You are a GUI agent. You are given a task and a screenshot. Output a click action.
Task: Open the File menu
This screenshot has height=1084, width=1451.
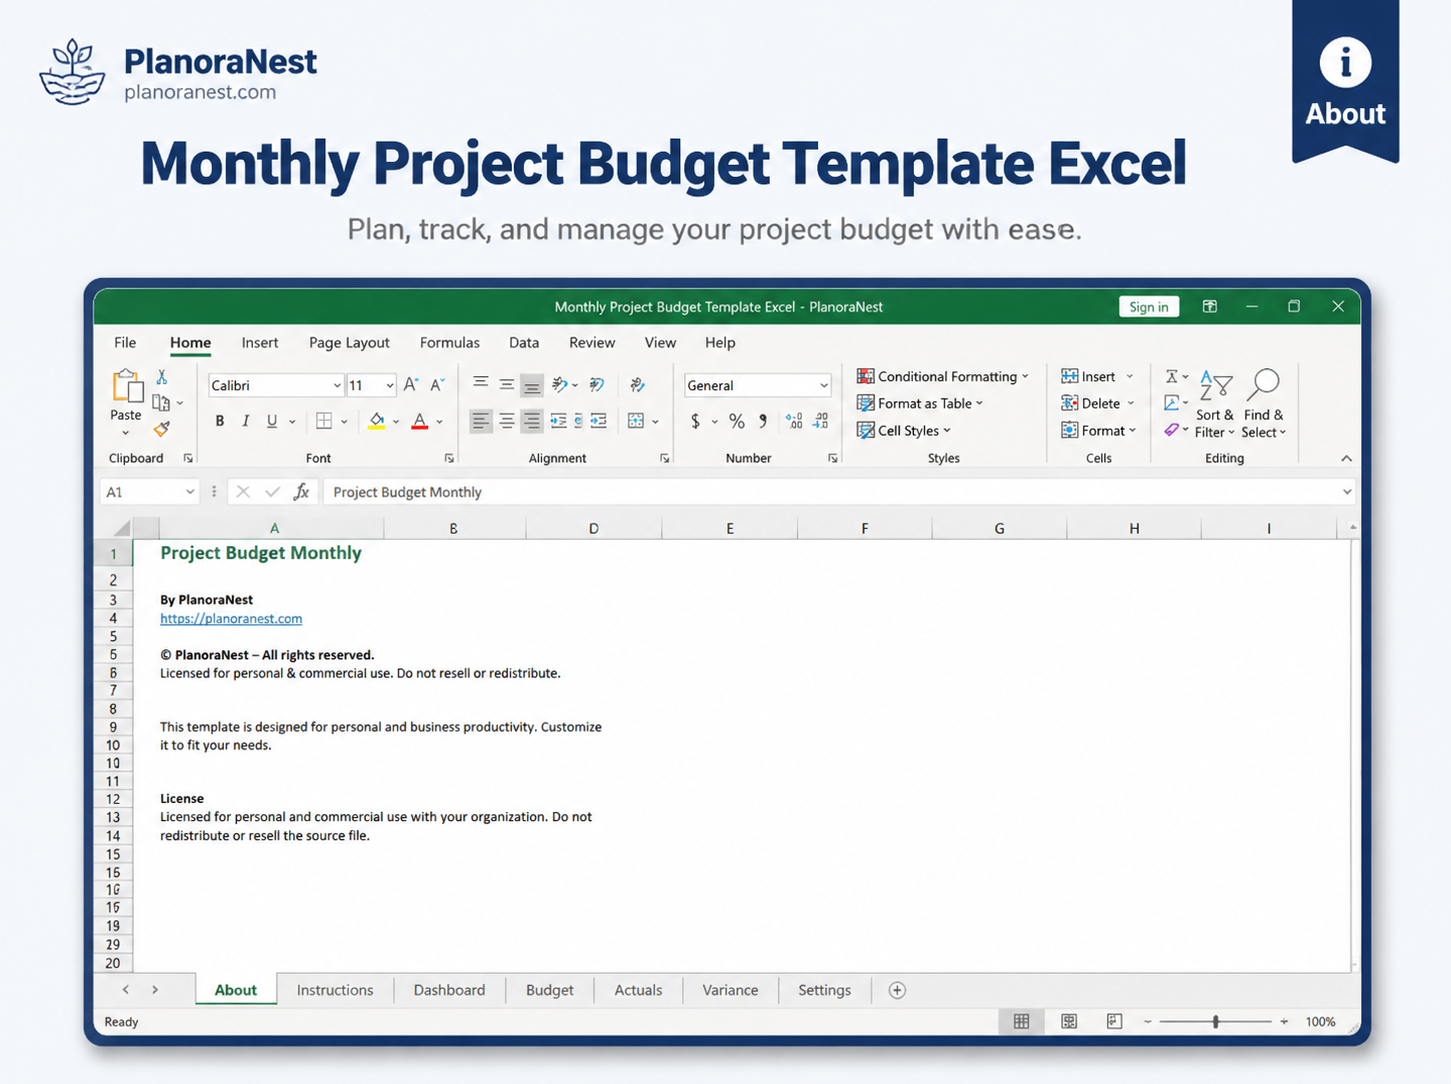(x=125, y=342)
